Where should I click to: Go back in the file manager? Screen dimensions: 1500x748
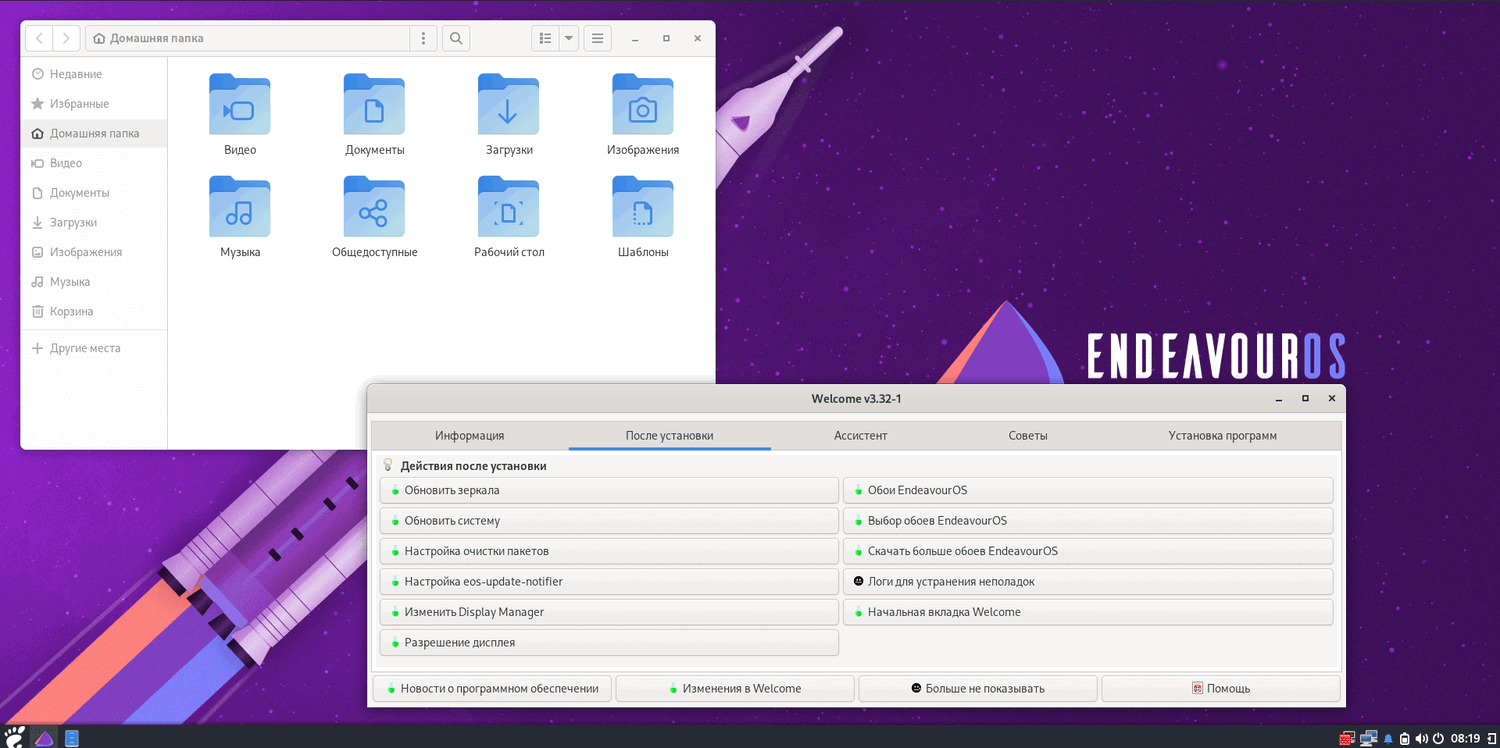coord(39,39)
